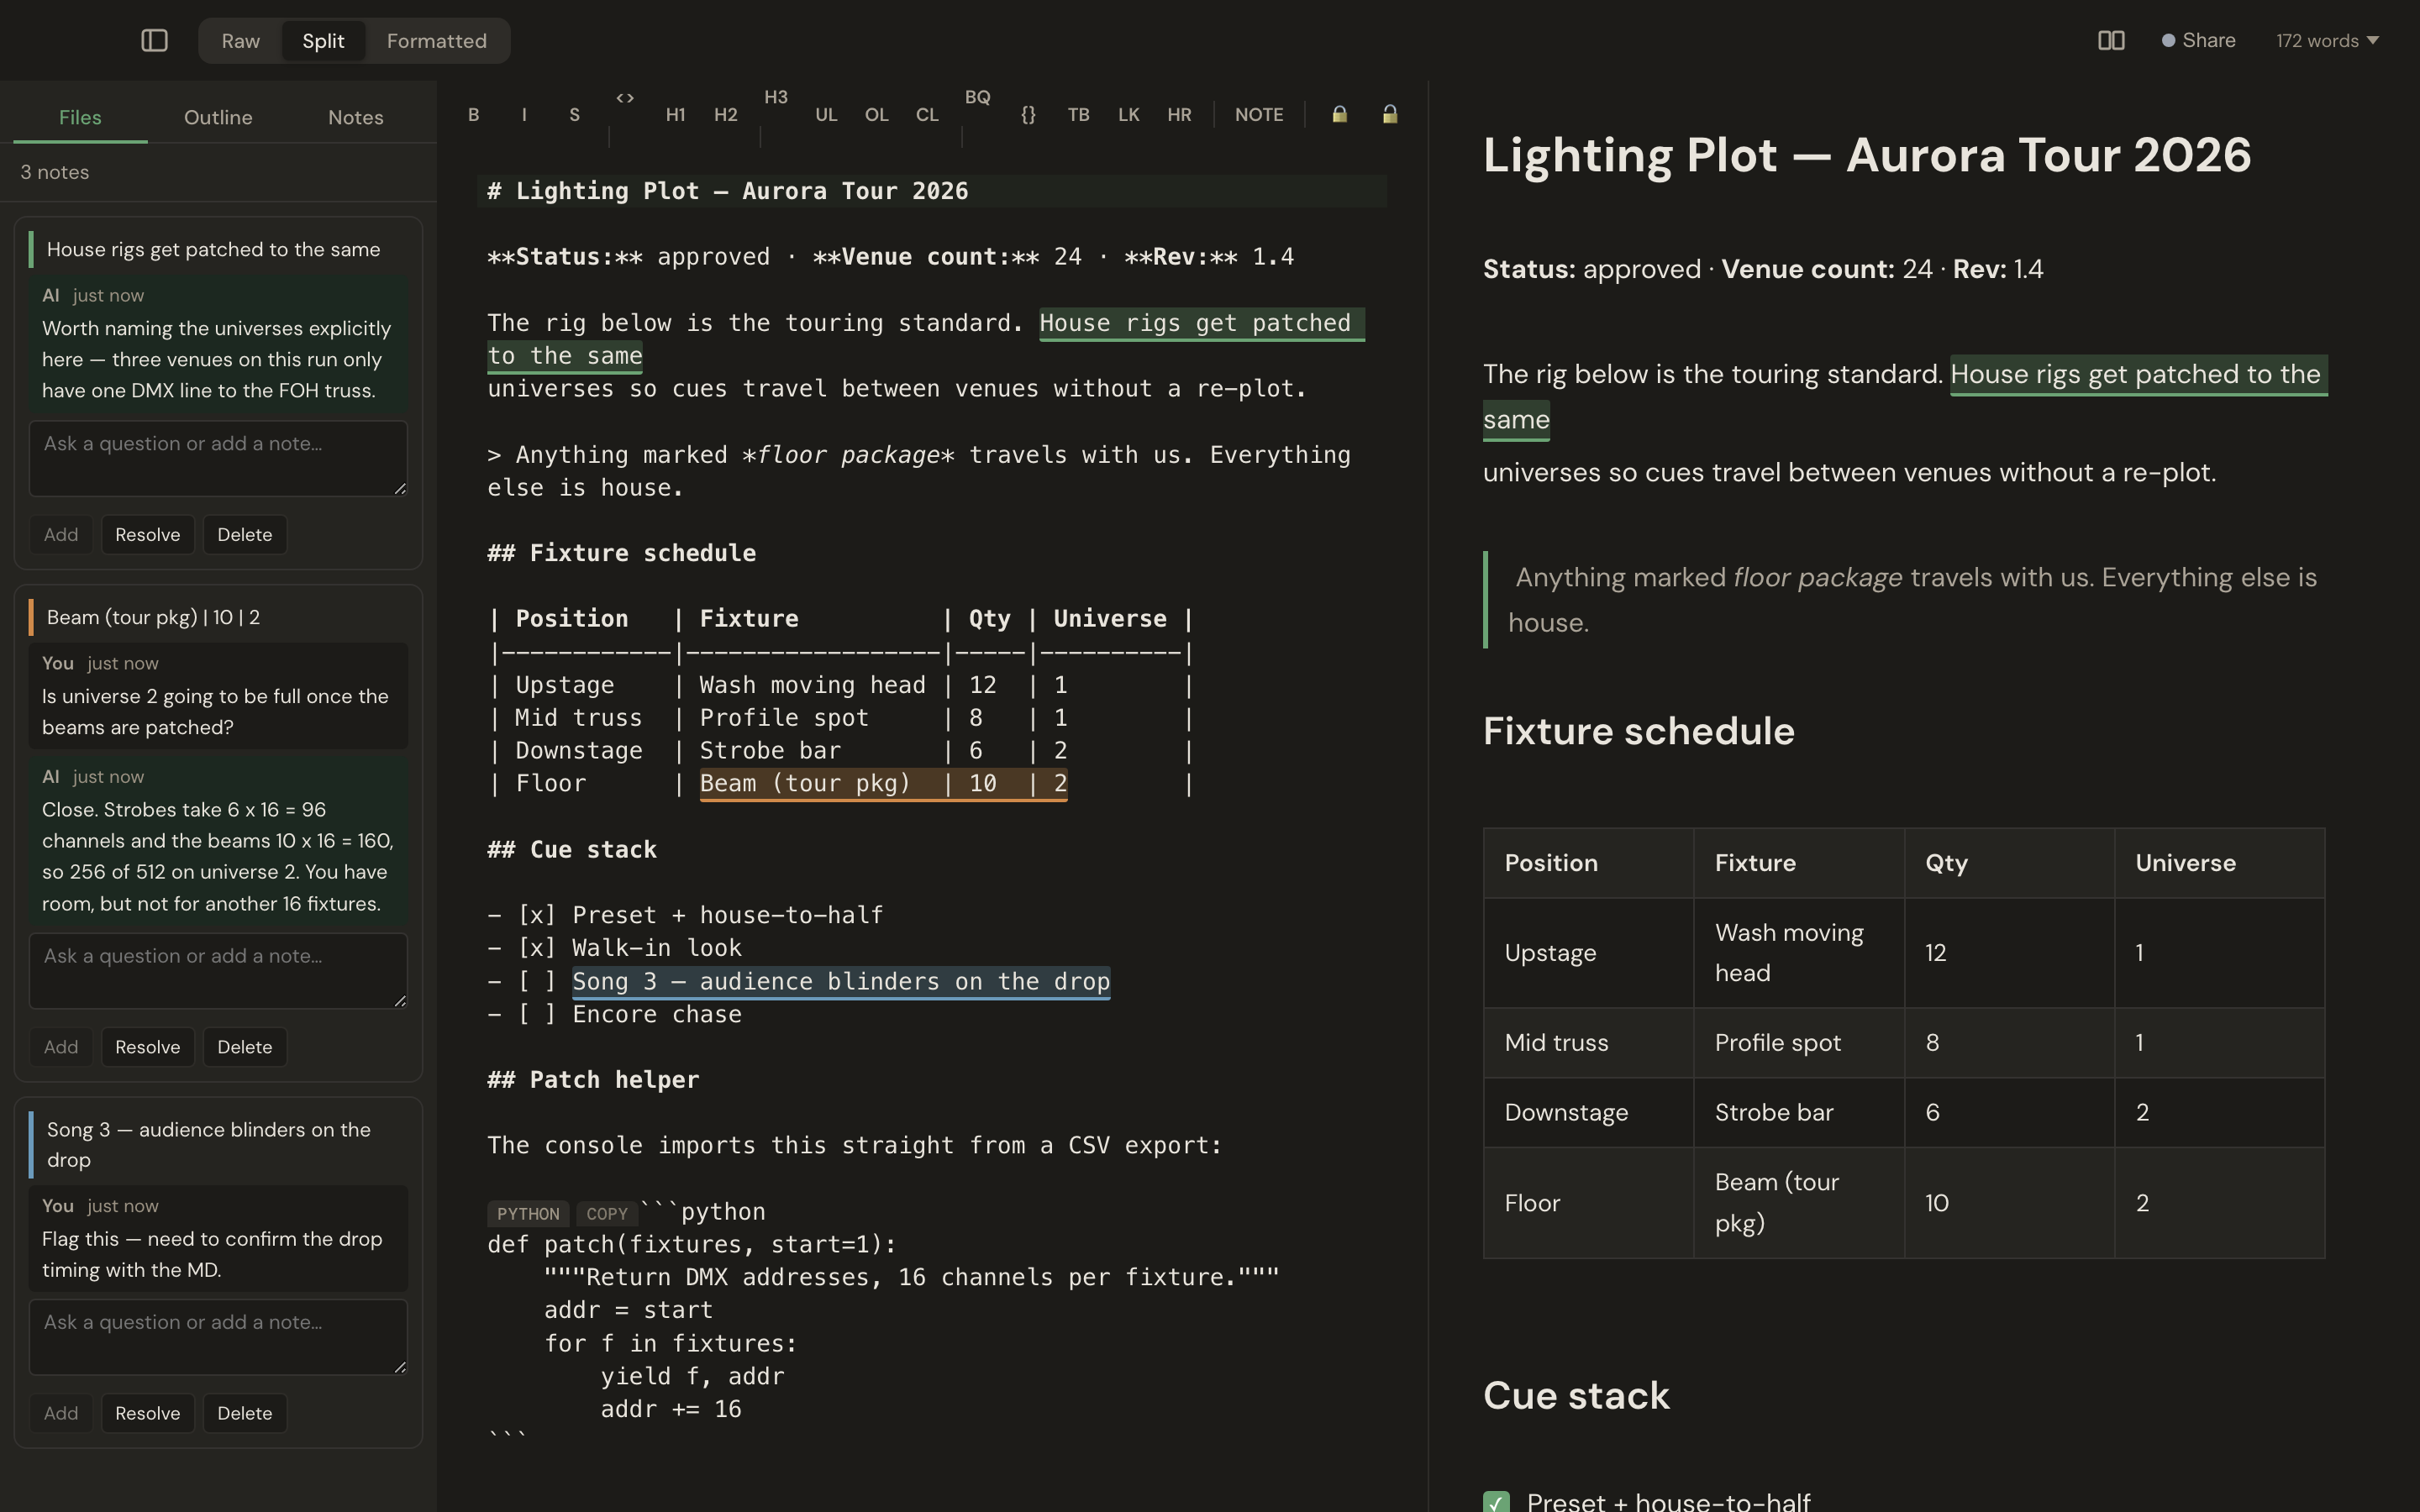Apply bold with the B tool
The image size is (2420, 1512).
[474, 114]
